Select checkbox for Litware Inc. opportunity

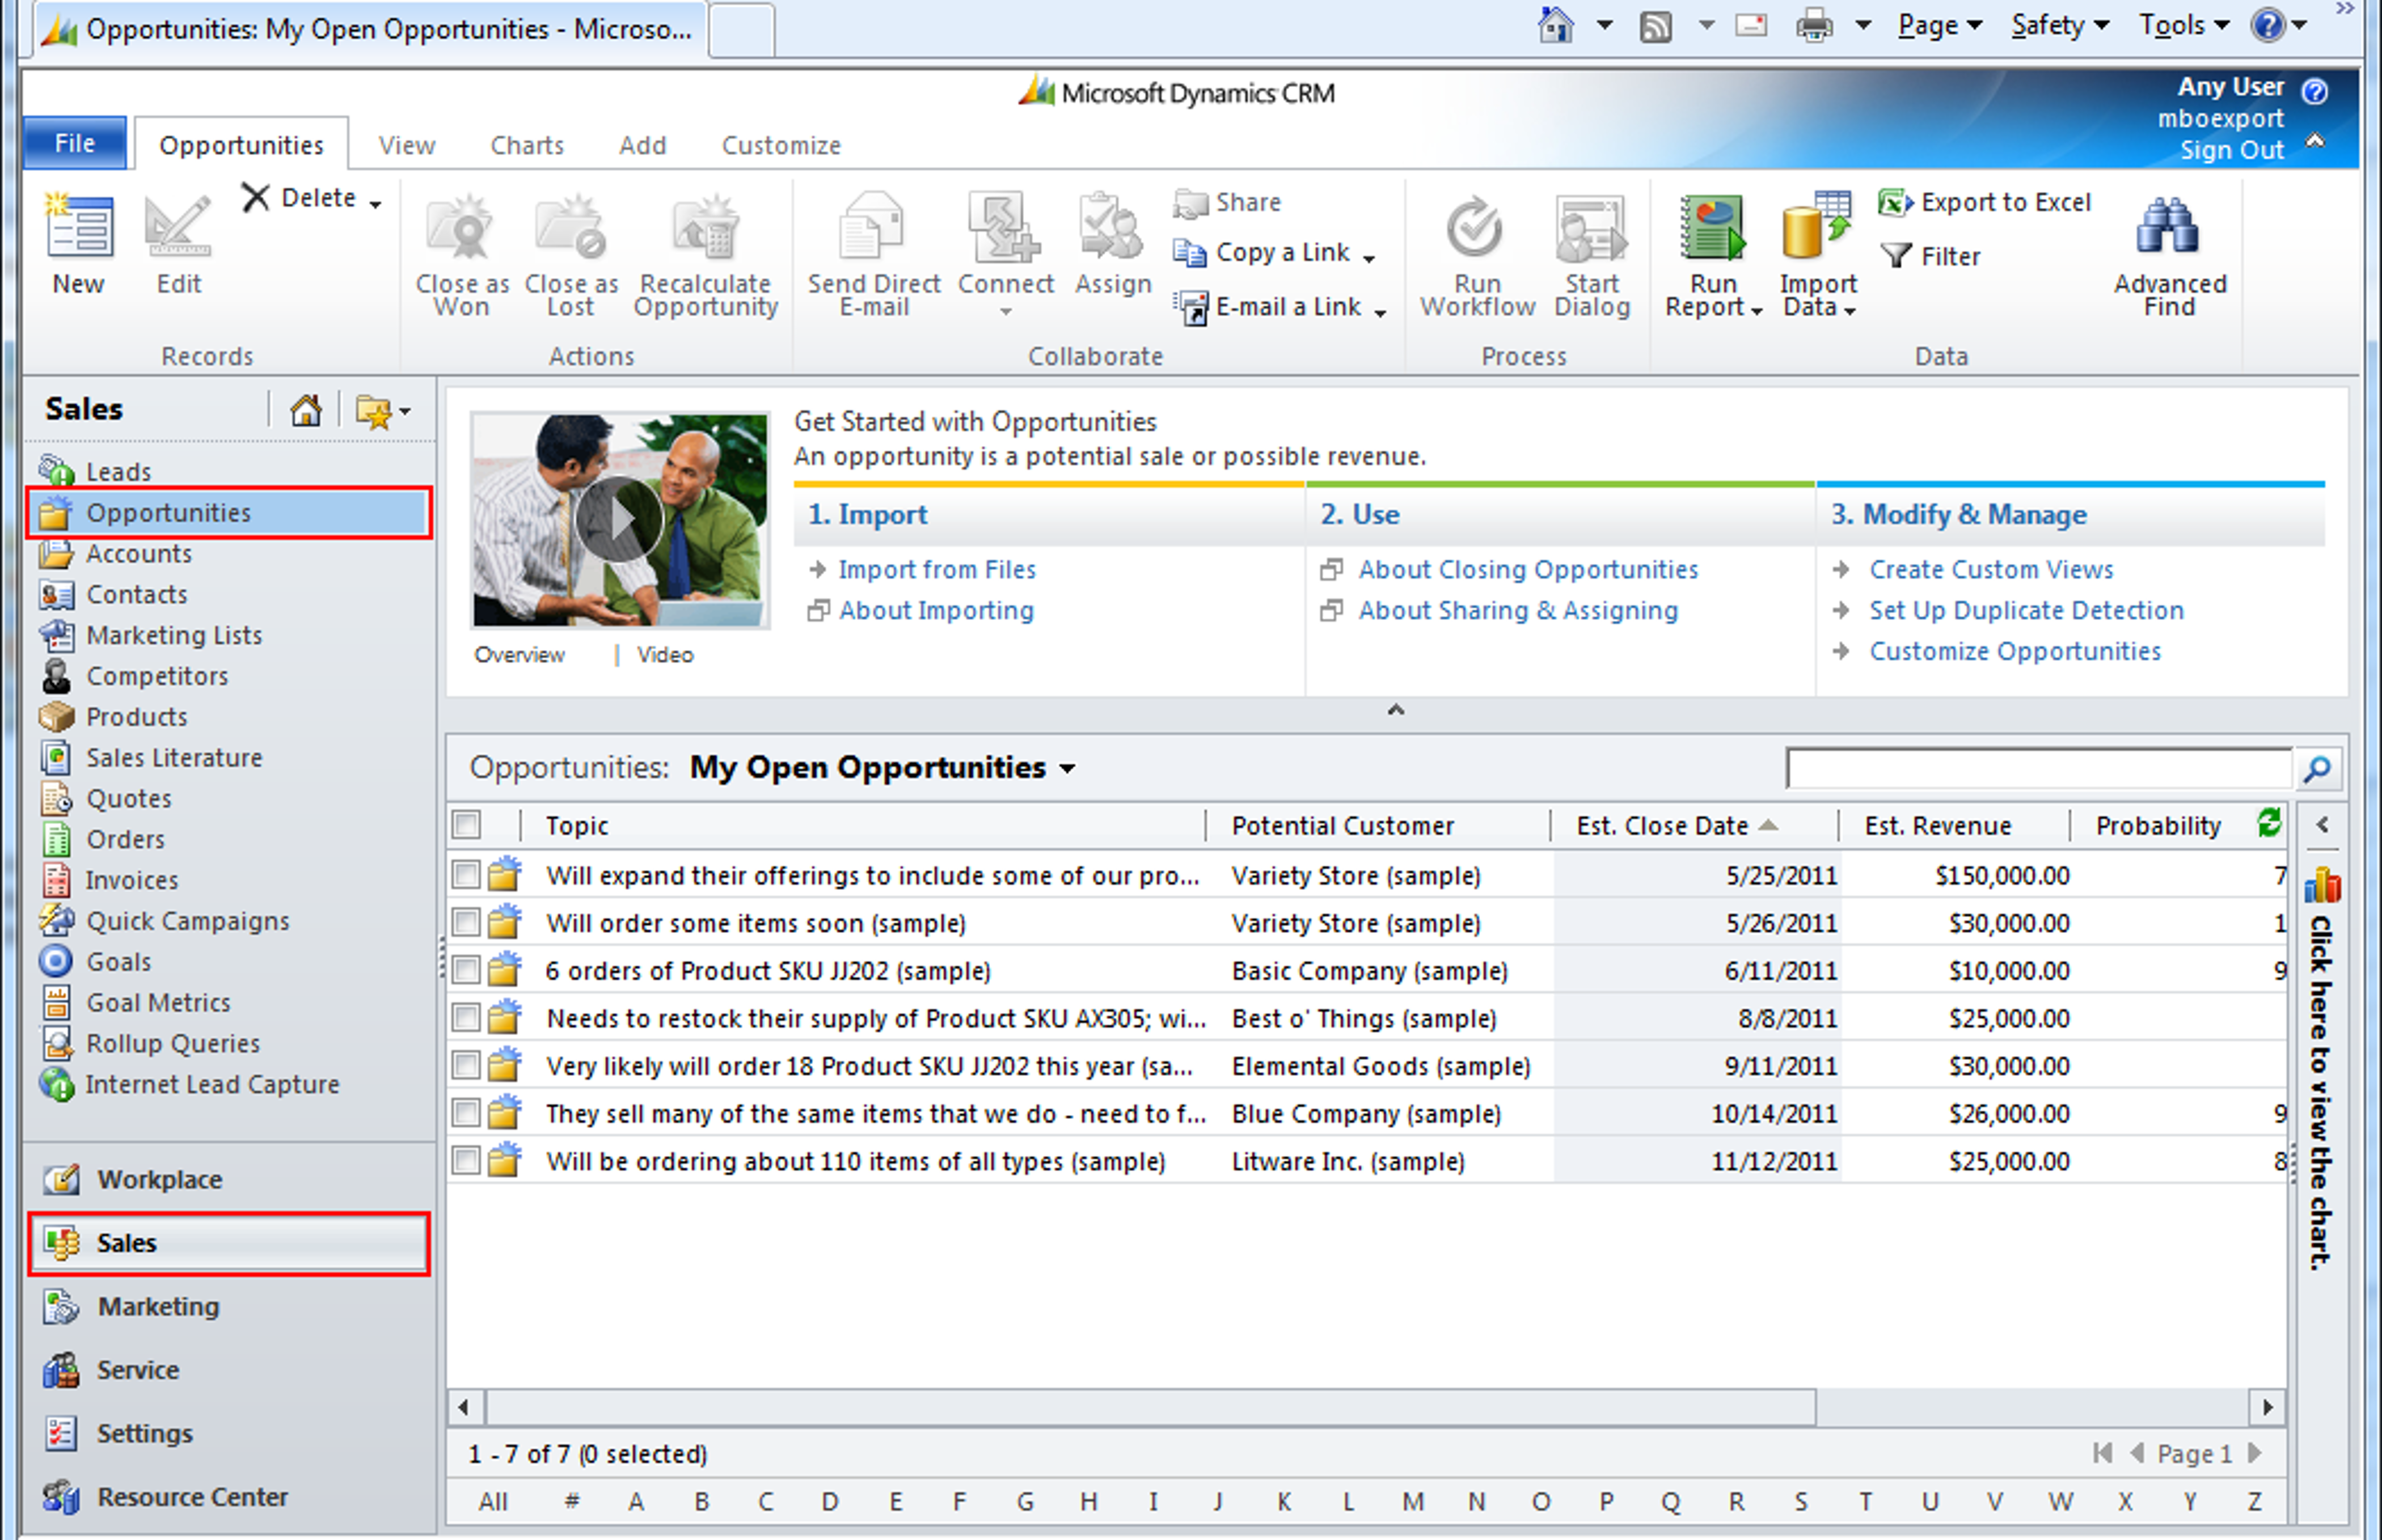(466, 1160)
